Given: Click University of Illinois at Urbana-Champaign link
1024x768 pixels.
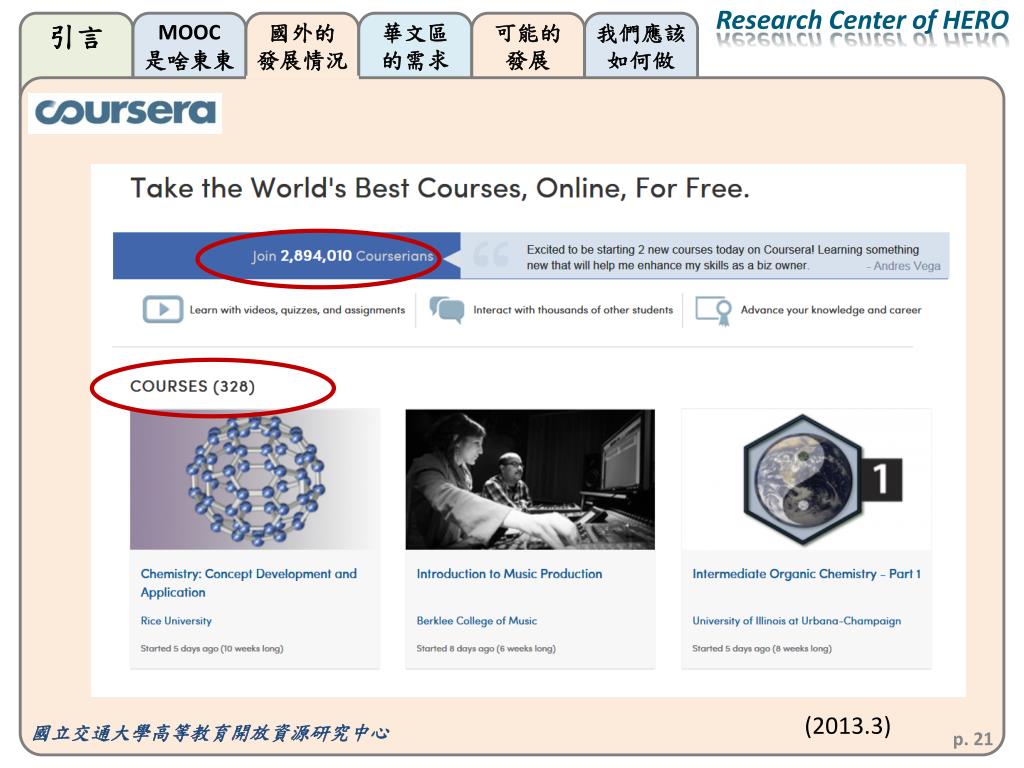Looking at the screenshot, I should (x=797, y=620).
